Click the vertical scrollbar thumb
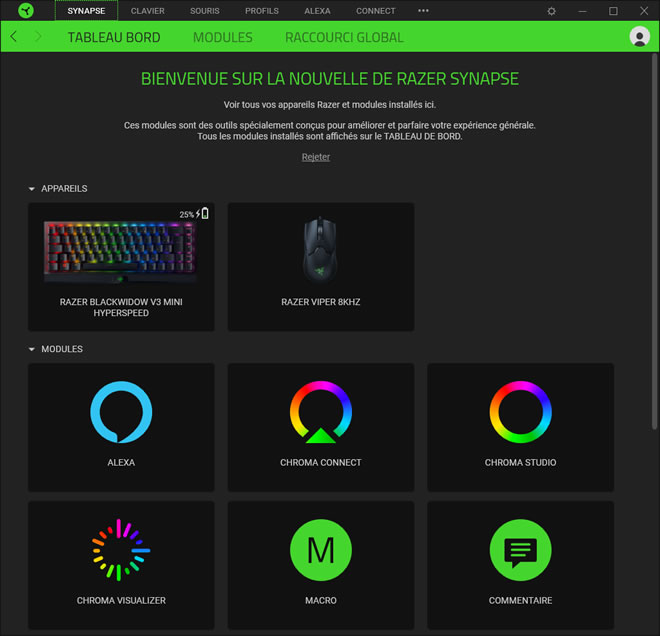The height and width of the screenshot is (636, 660). (x=655, y=241)
